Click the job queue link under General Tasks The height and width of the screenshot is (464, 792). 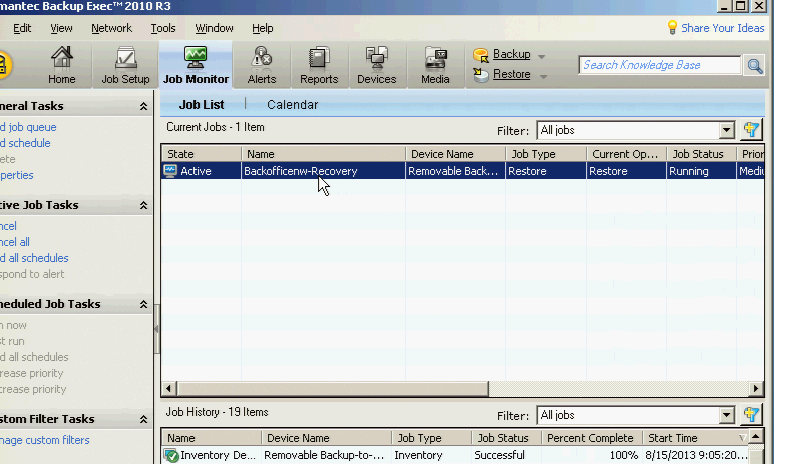coord(28,127)
